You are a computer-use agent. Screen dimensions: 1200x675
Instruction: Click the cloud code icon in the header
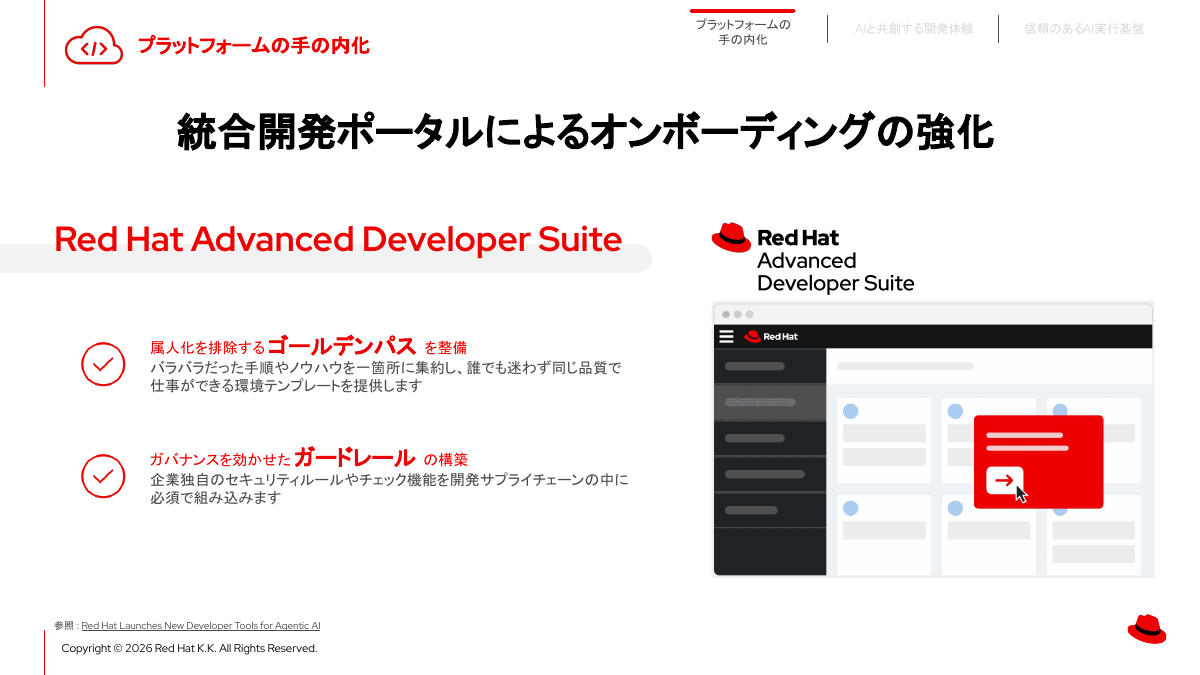[x=93, y=46]
